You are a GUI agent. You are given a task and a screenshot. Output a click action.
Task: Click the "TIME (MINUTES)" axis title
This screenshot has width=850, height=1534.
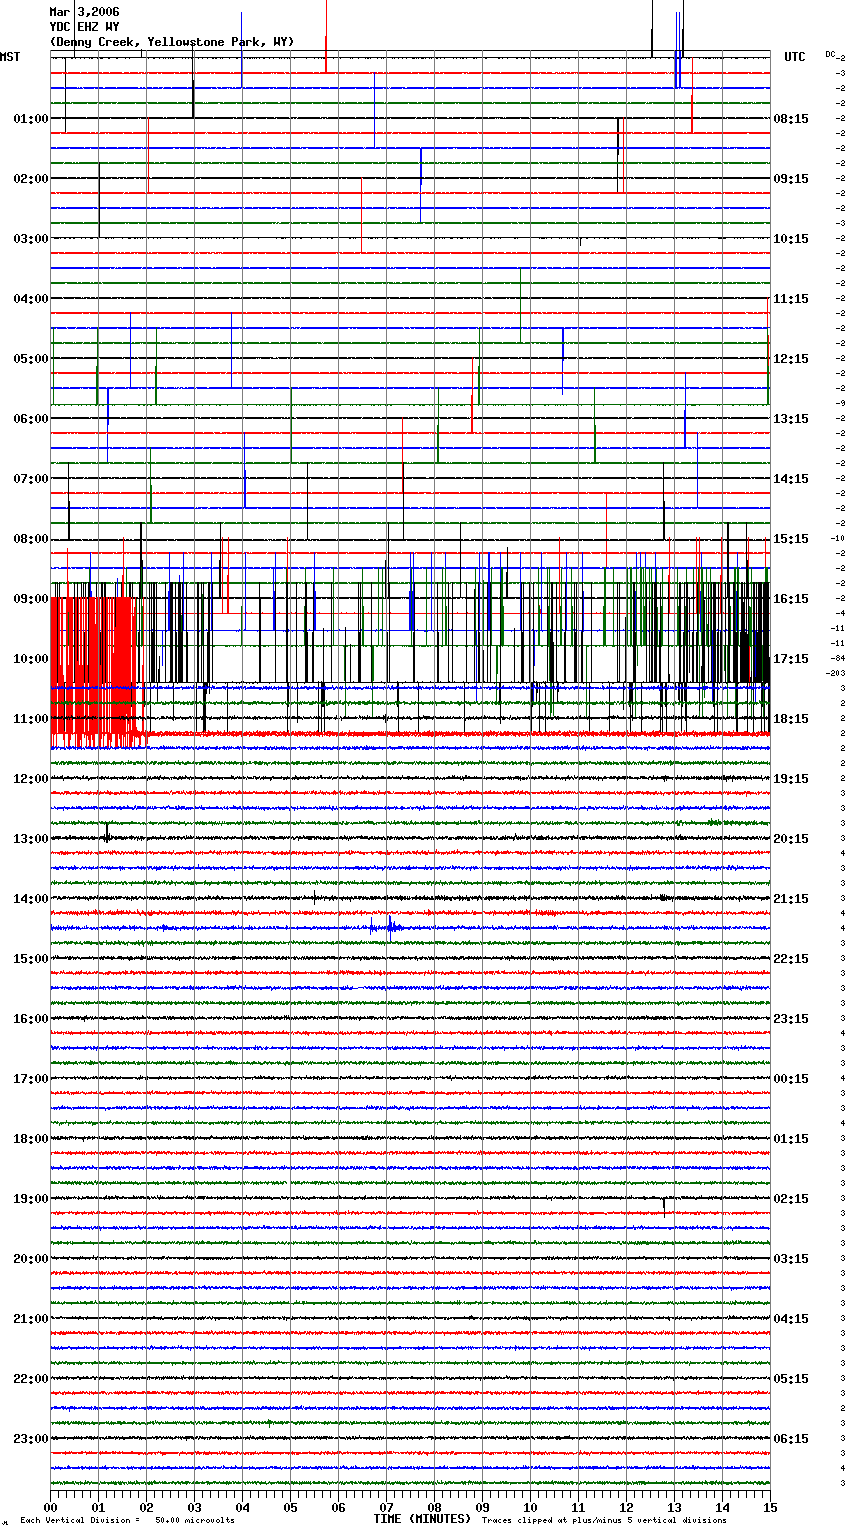[422, 1519]
